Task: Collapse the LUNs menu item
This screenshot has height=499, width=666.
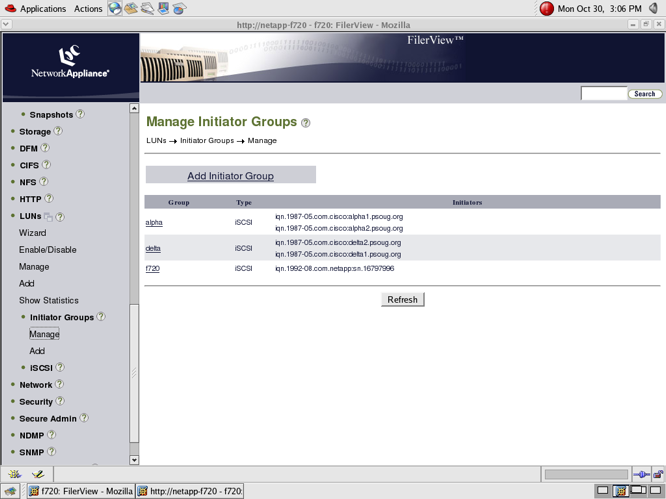Action: 30,216
